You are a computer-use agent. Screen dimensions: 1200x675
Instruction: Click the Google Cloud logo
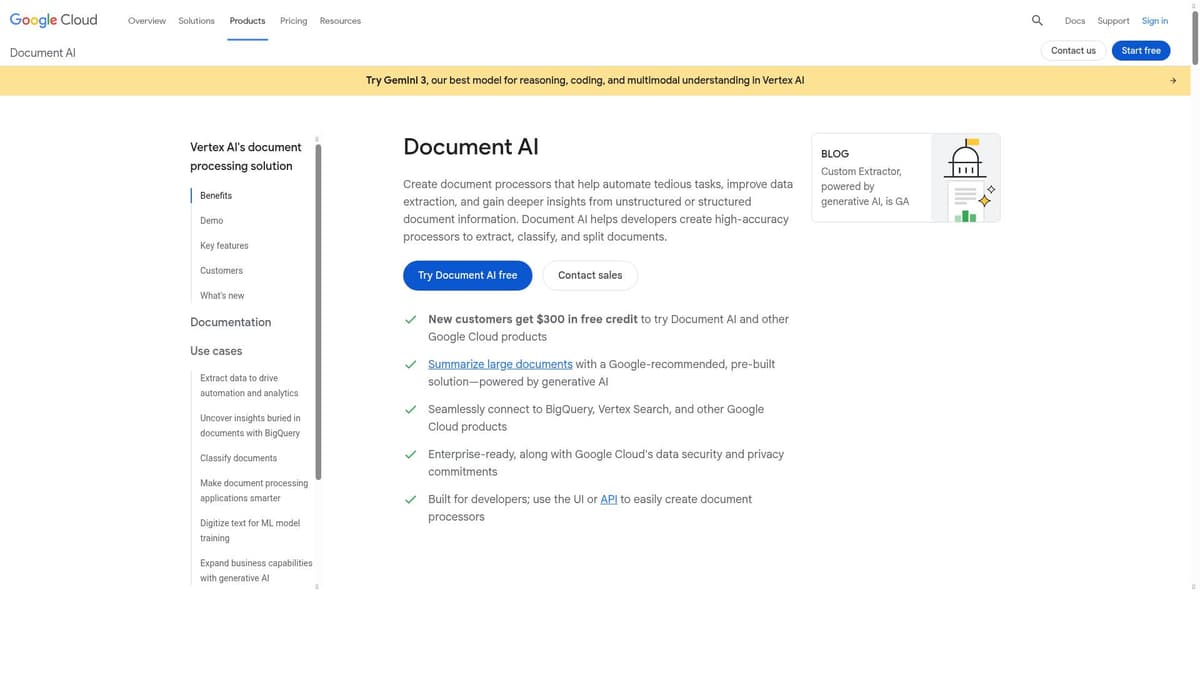[53, 20]
